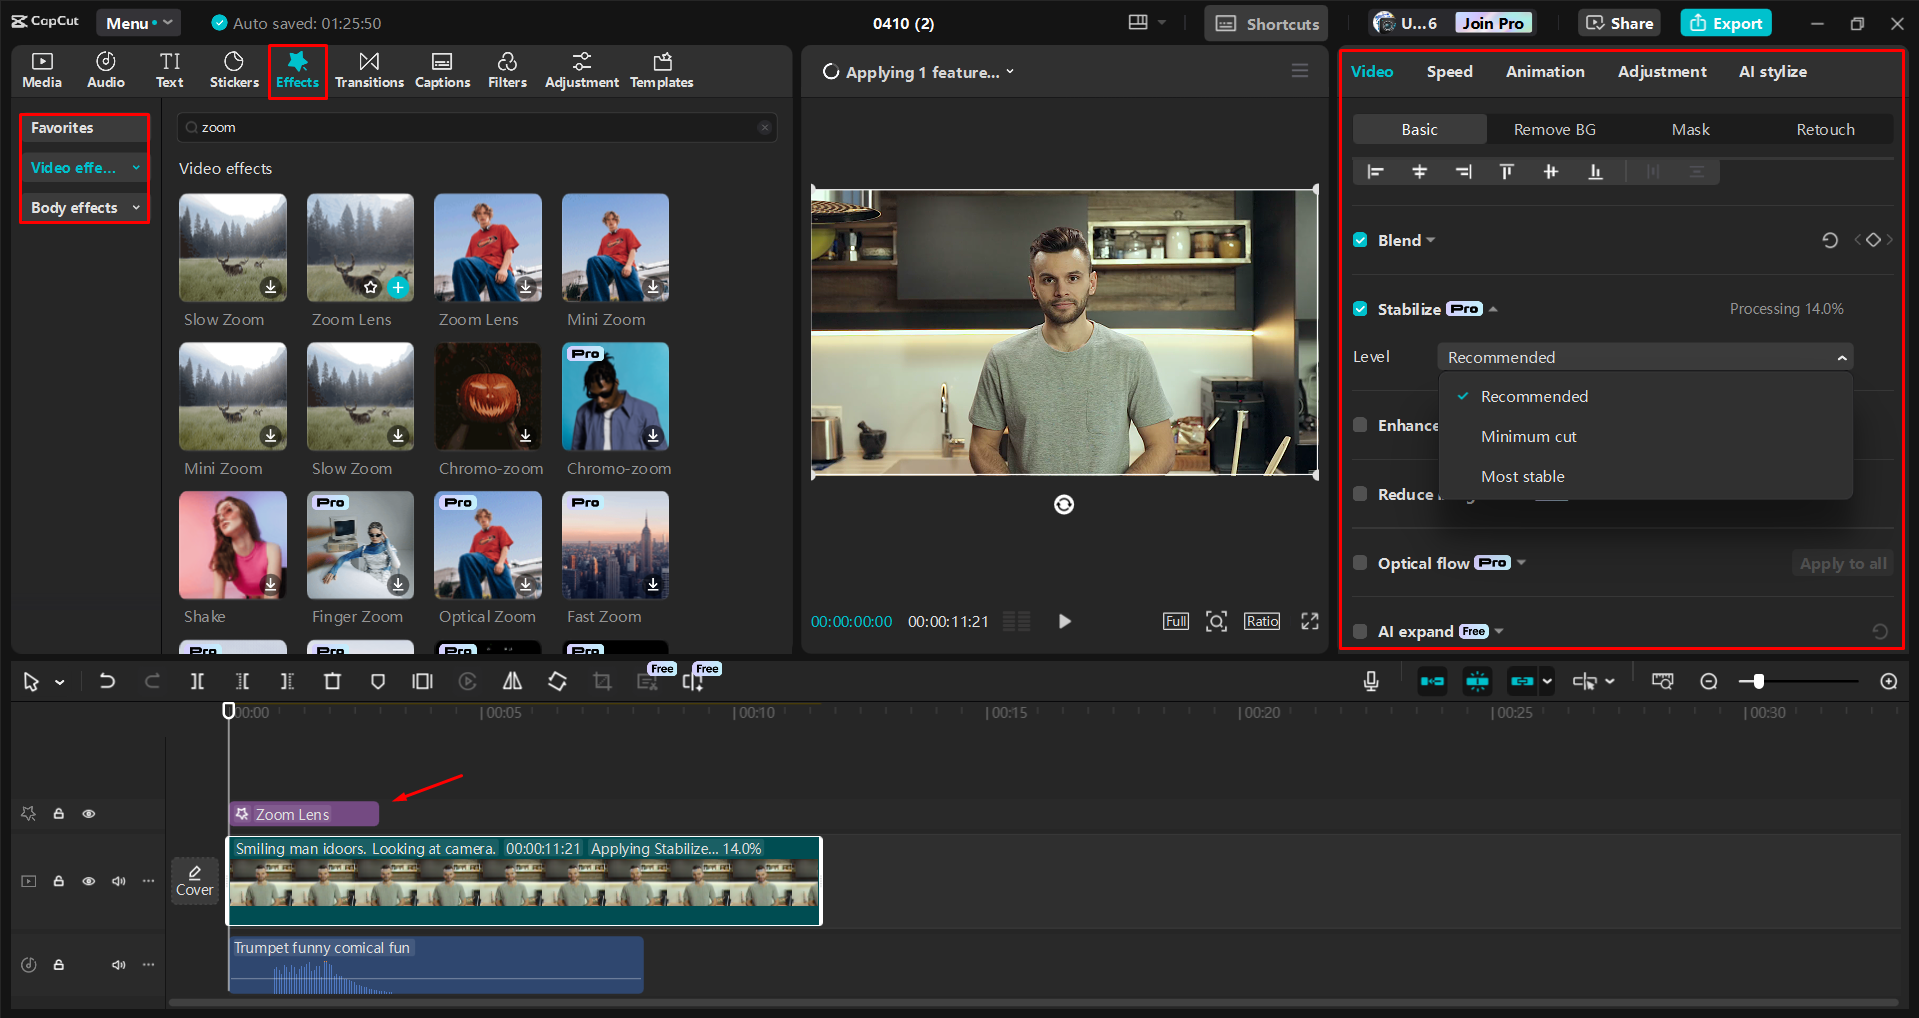
Task: Click the voiceover microphone icon
Action: [x=1369, y=681]
